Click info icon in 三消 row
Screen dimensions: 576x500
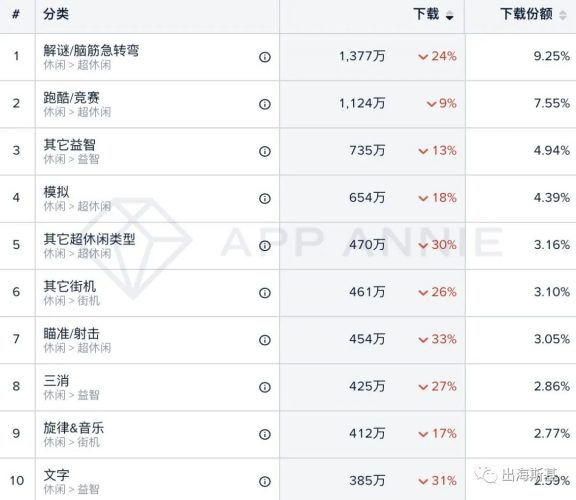tap(265, 387)
